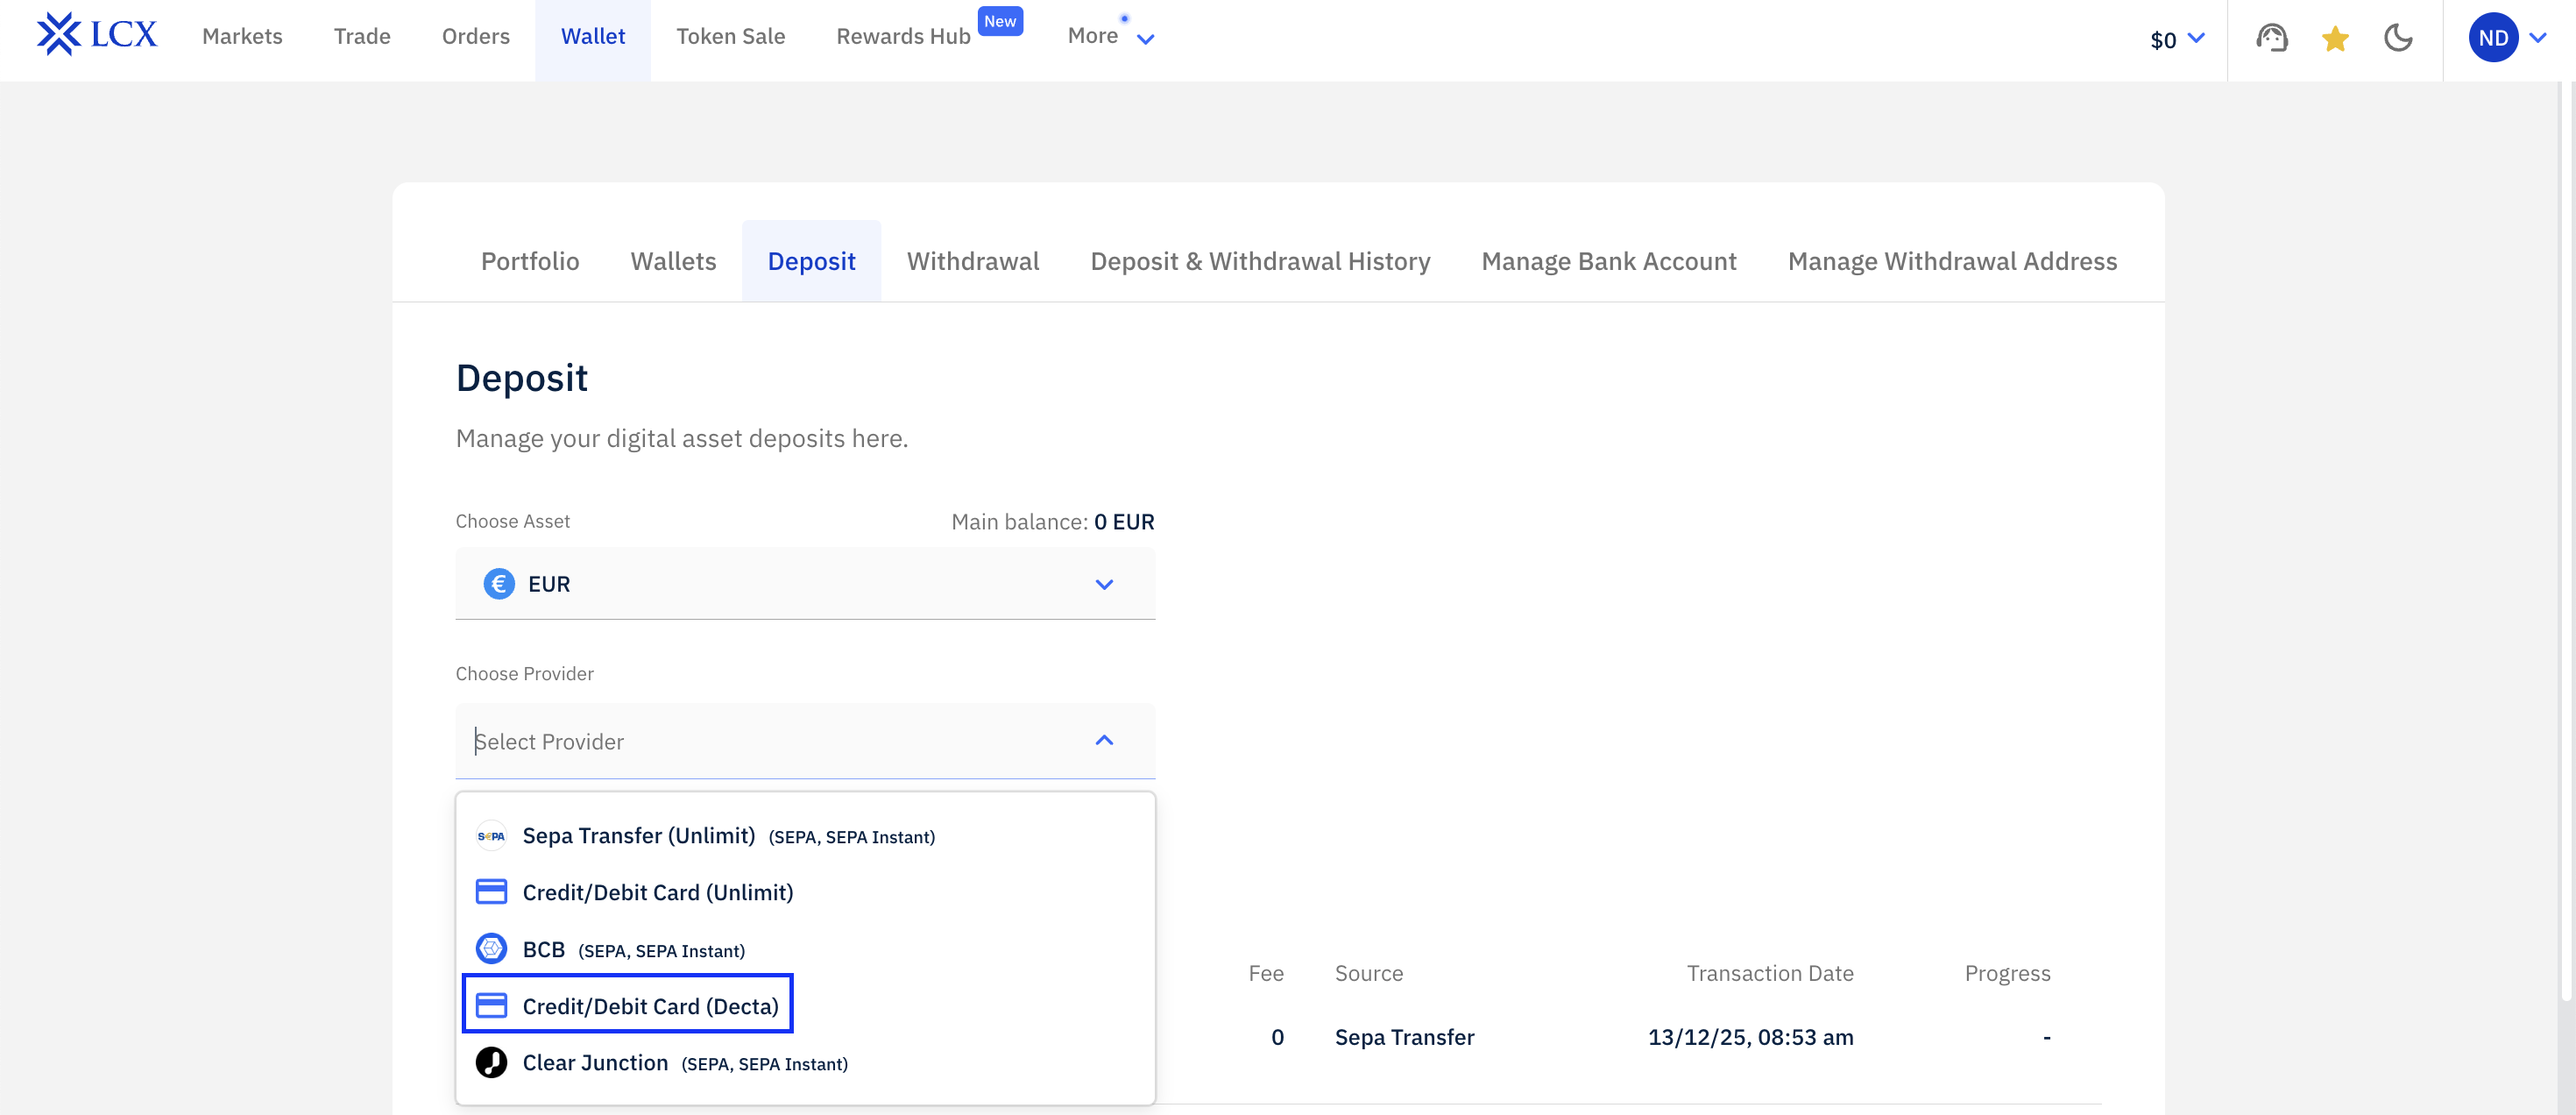Click the Euro coin icon in asset field
The width and height of the screenshot is (2576, 1115).
click(x=499, y=583)
